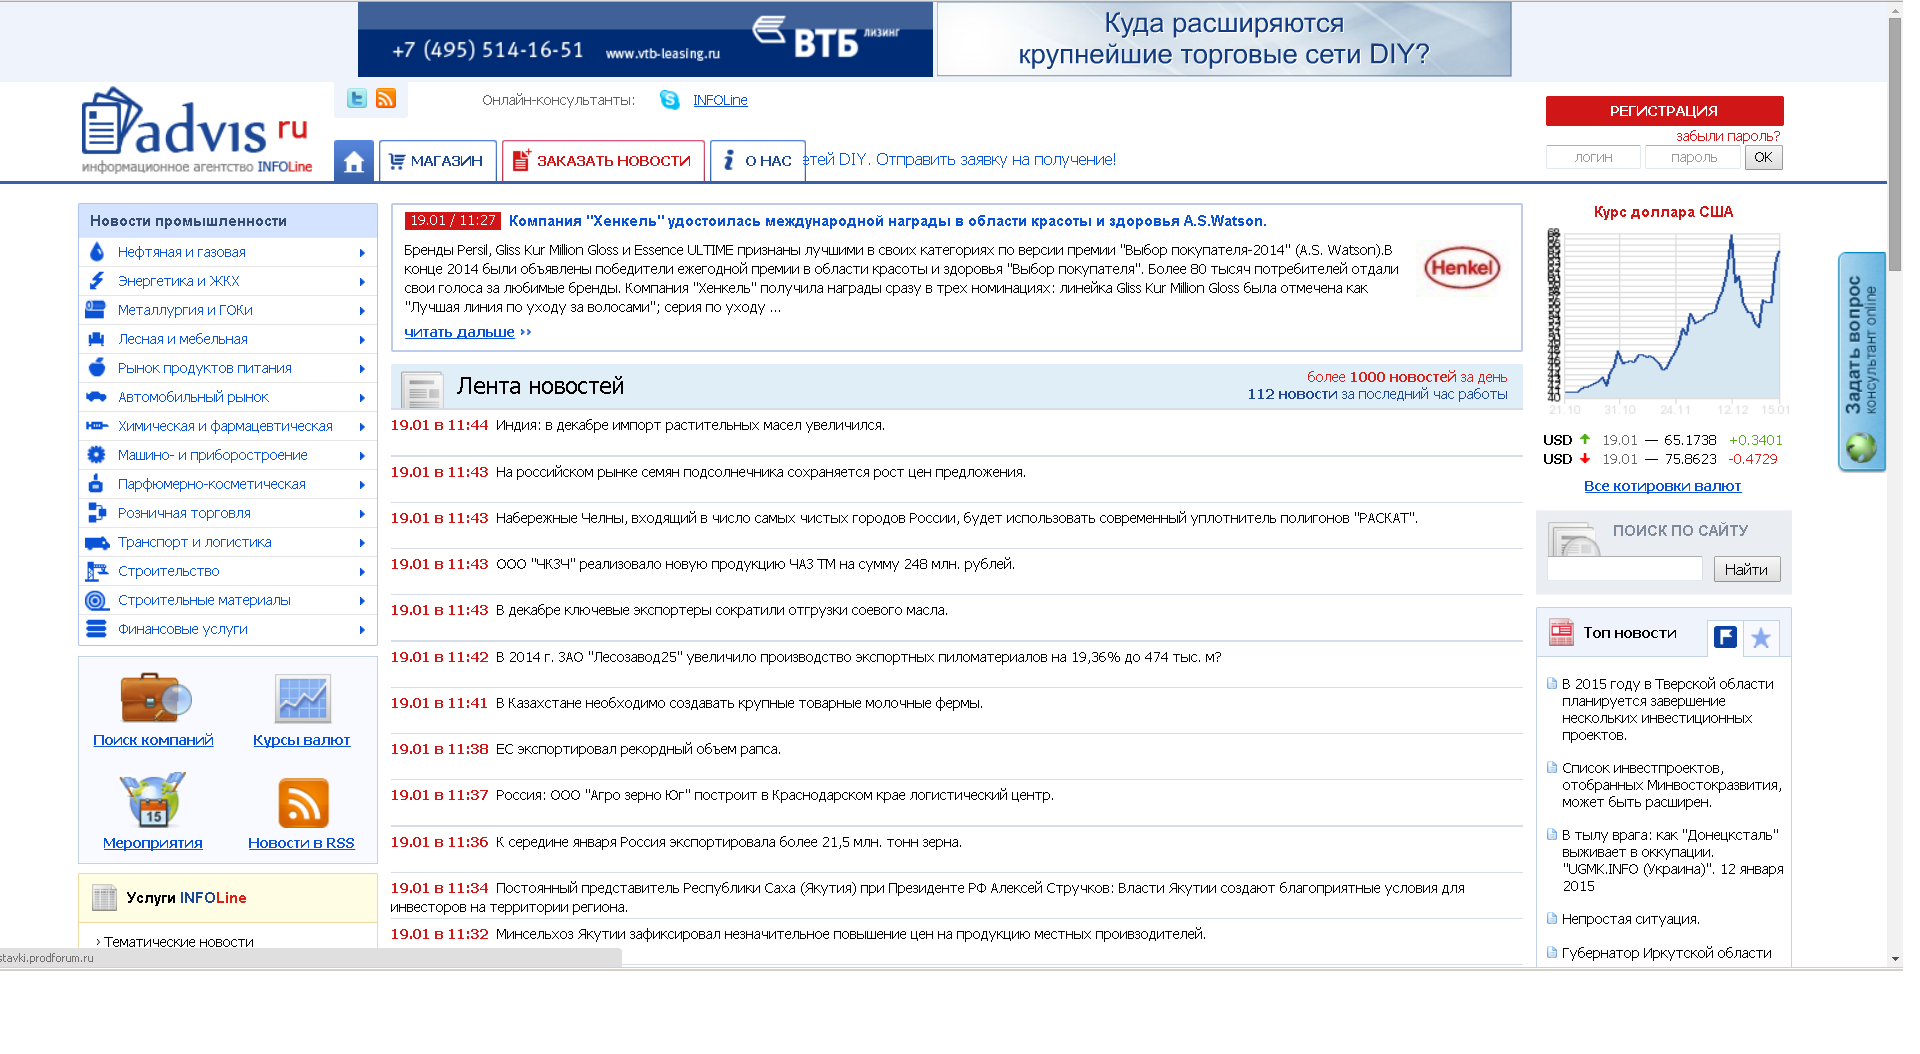Expand the Строительство submenu arrow

pos(362,572)
